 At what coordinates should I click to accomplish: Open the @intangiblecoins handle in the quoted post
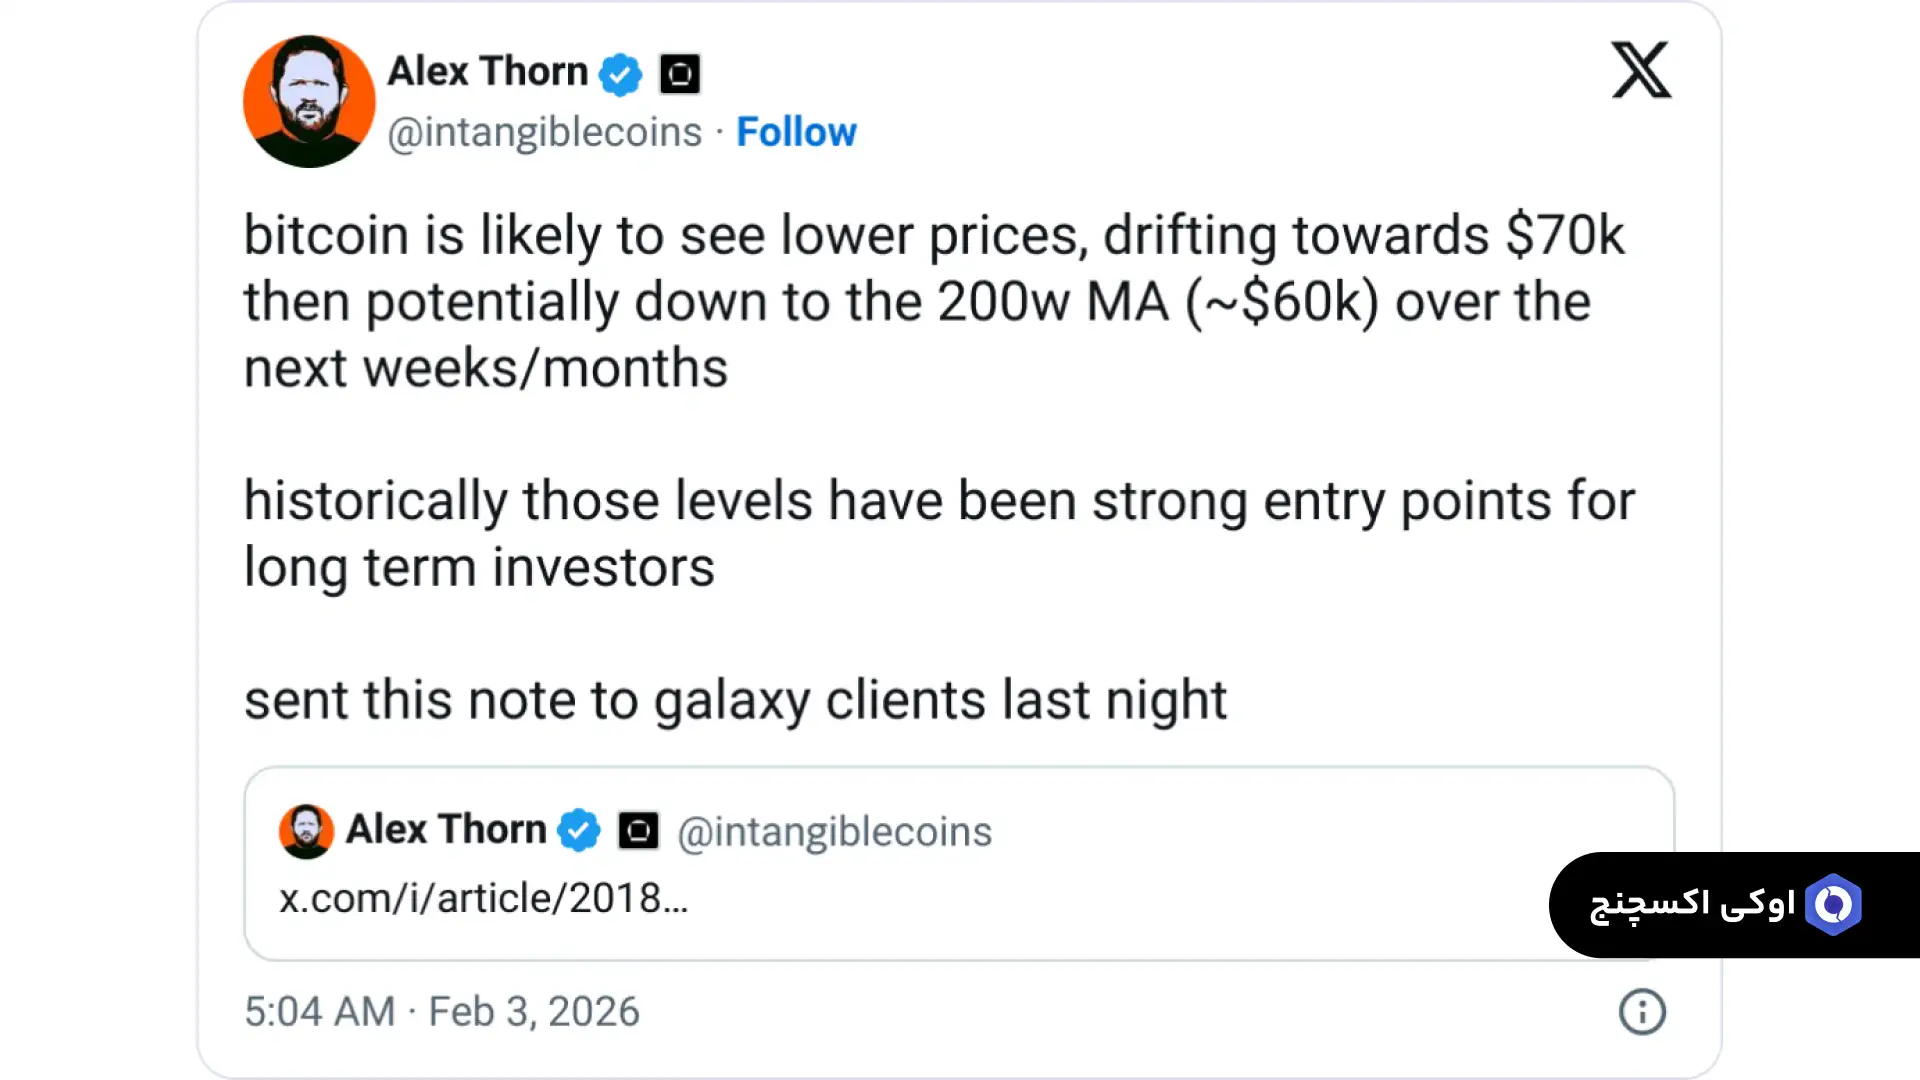(x=834, y=832)
